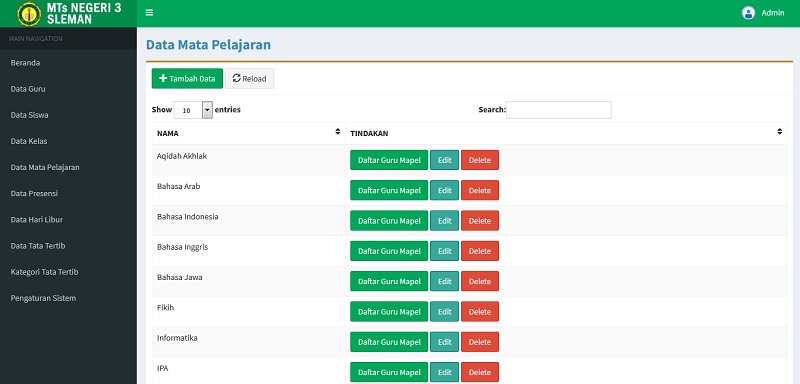800x384 pixels.
Task: Open Daftar Guru Mapel for Bahasa Indonesia
Action: coord(389,221)
